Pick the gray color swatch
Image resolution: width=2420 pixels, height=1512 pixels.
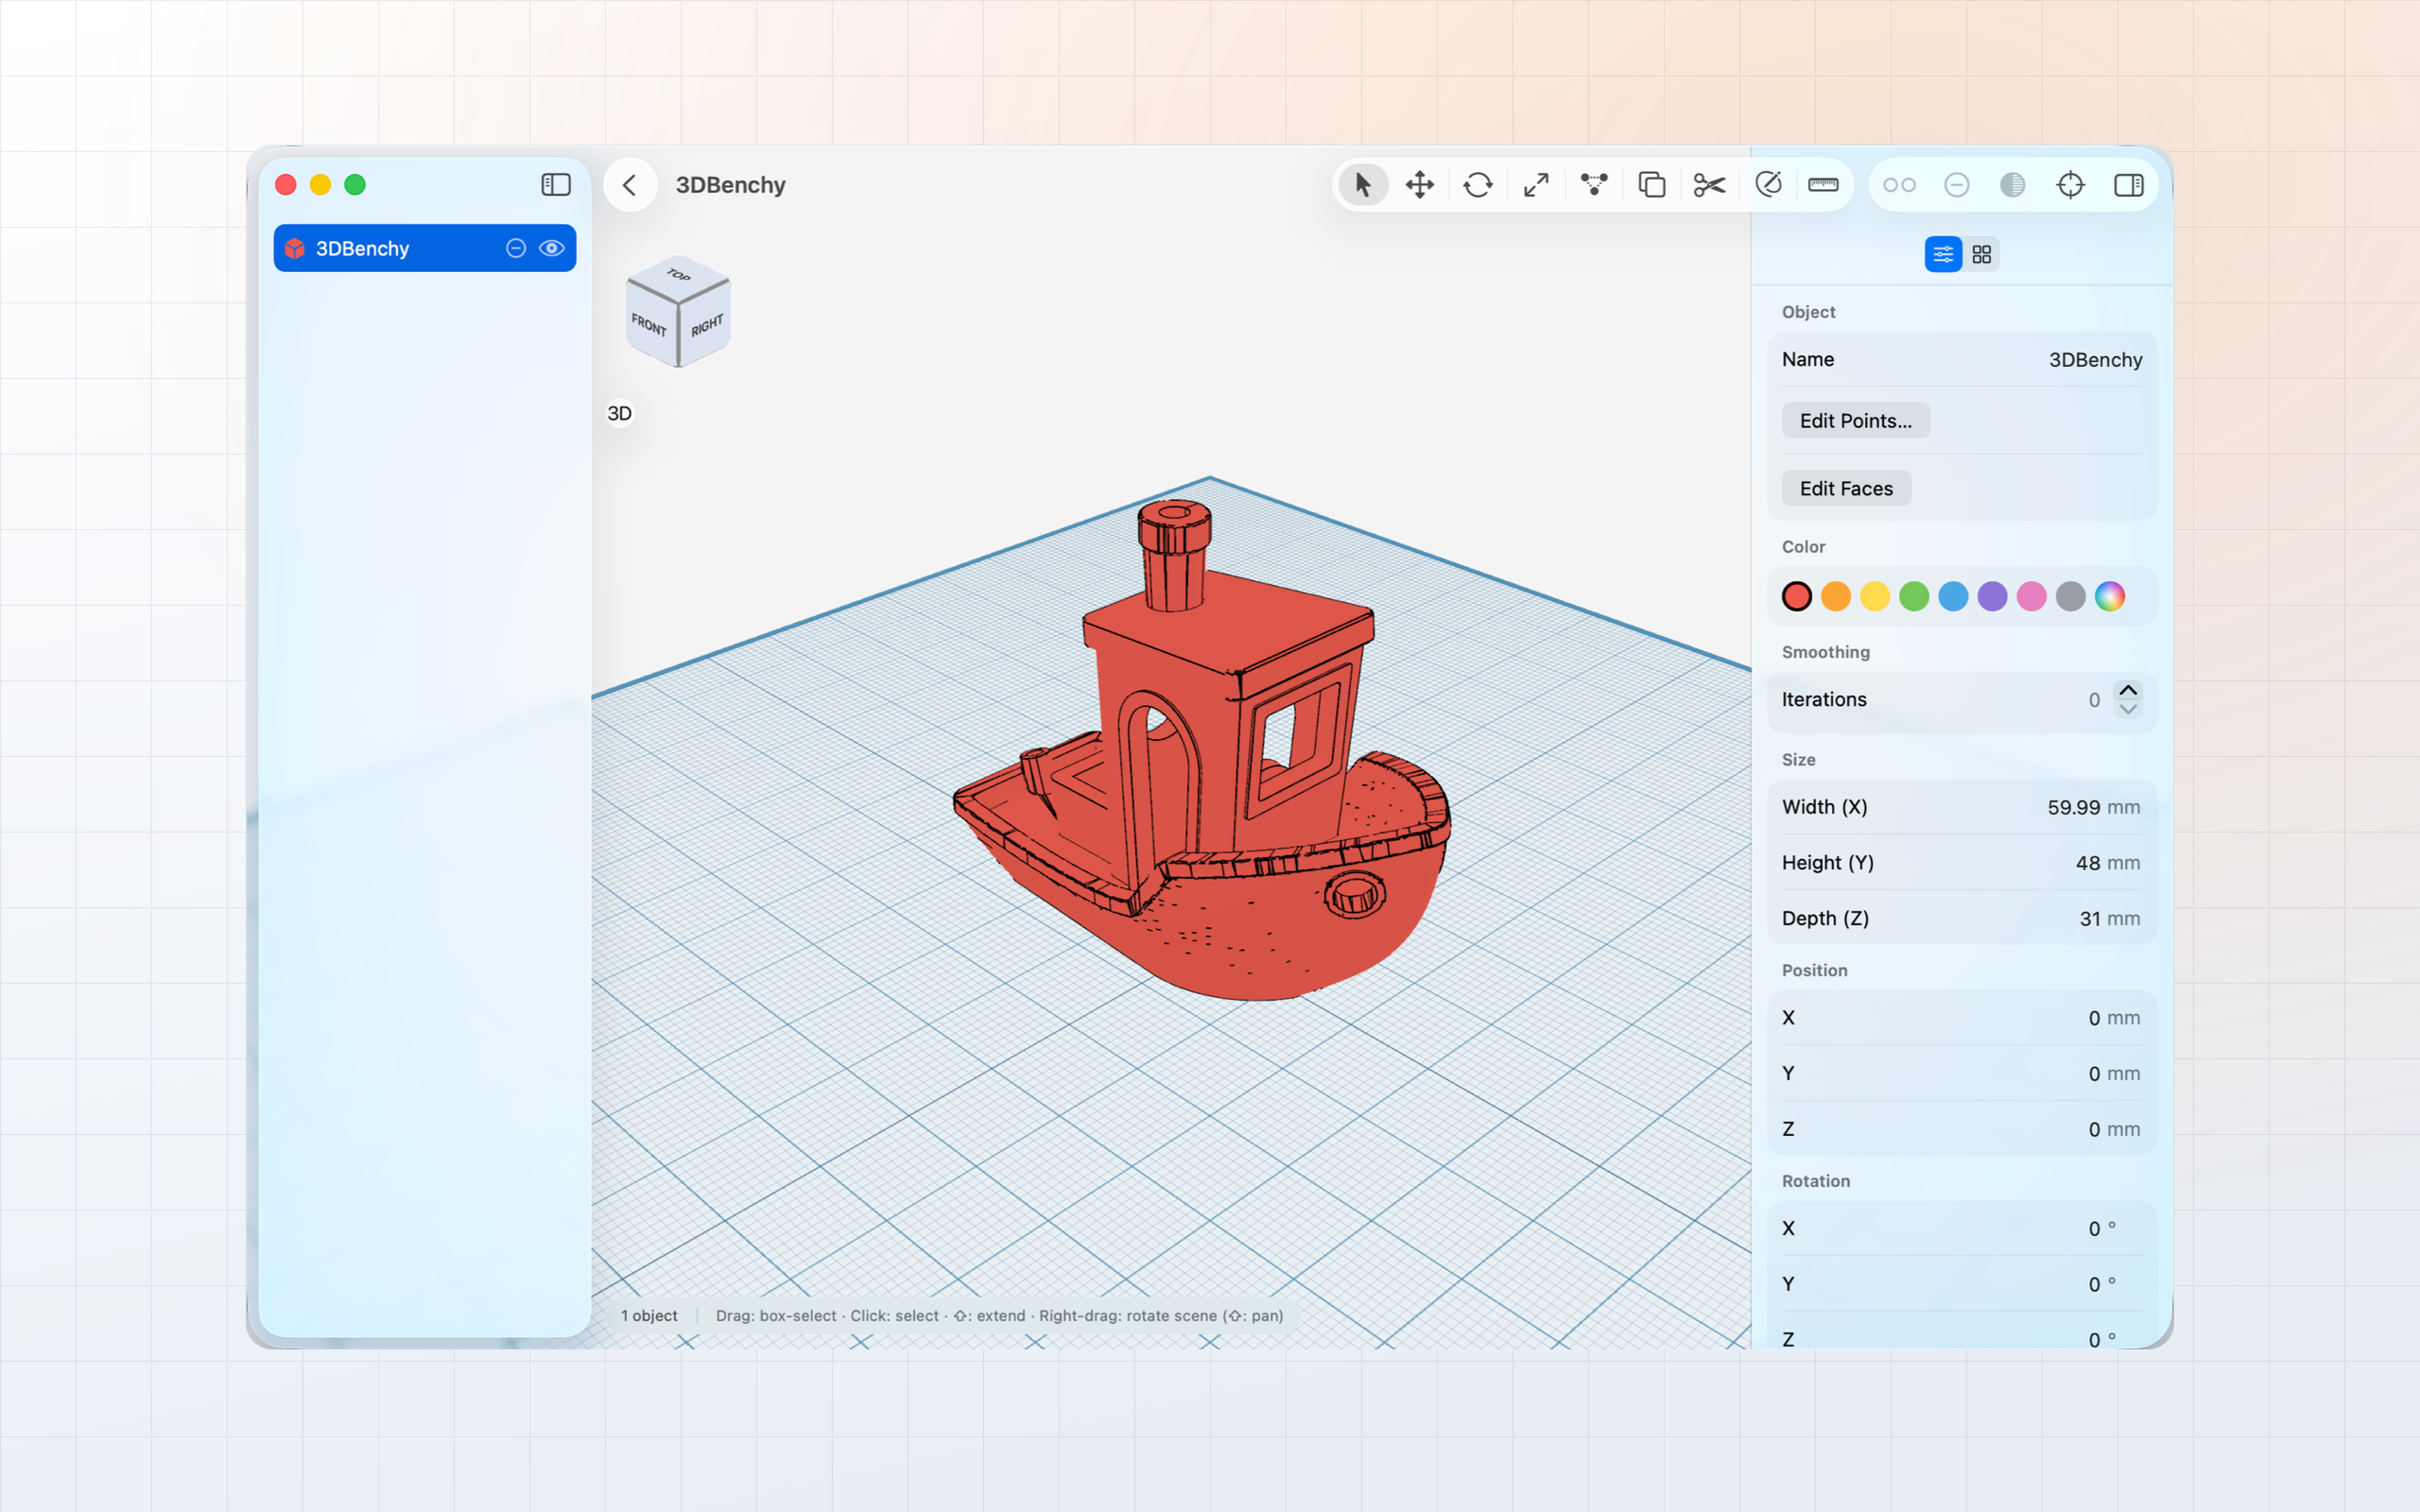pos(2071,597)
